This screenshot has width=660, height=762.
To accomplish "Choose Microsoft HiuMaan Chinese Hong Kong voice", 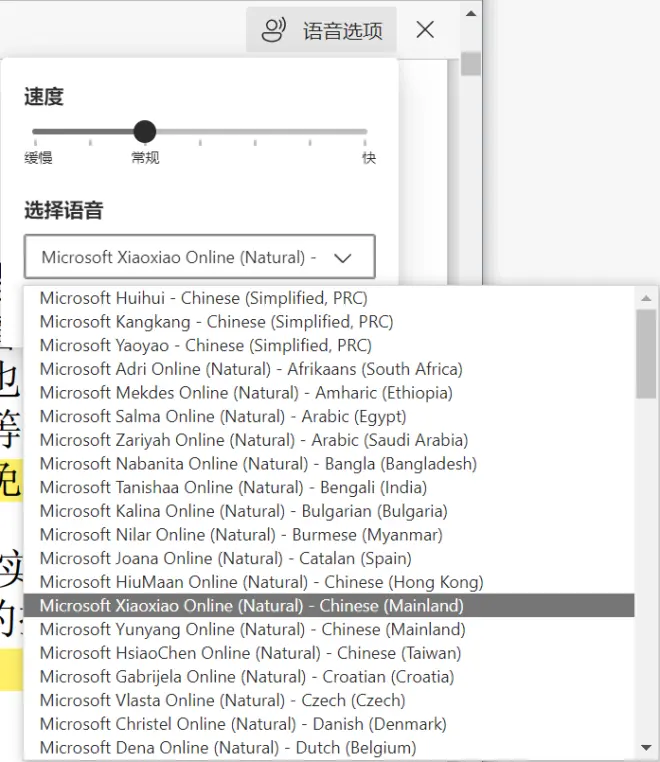I will click(329, 582).
